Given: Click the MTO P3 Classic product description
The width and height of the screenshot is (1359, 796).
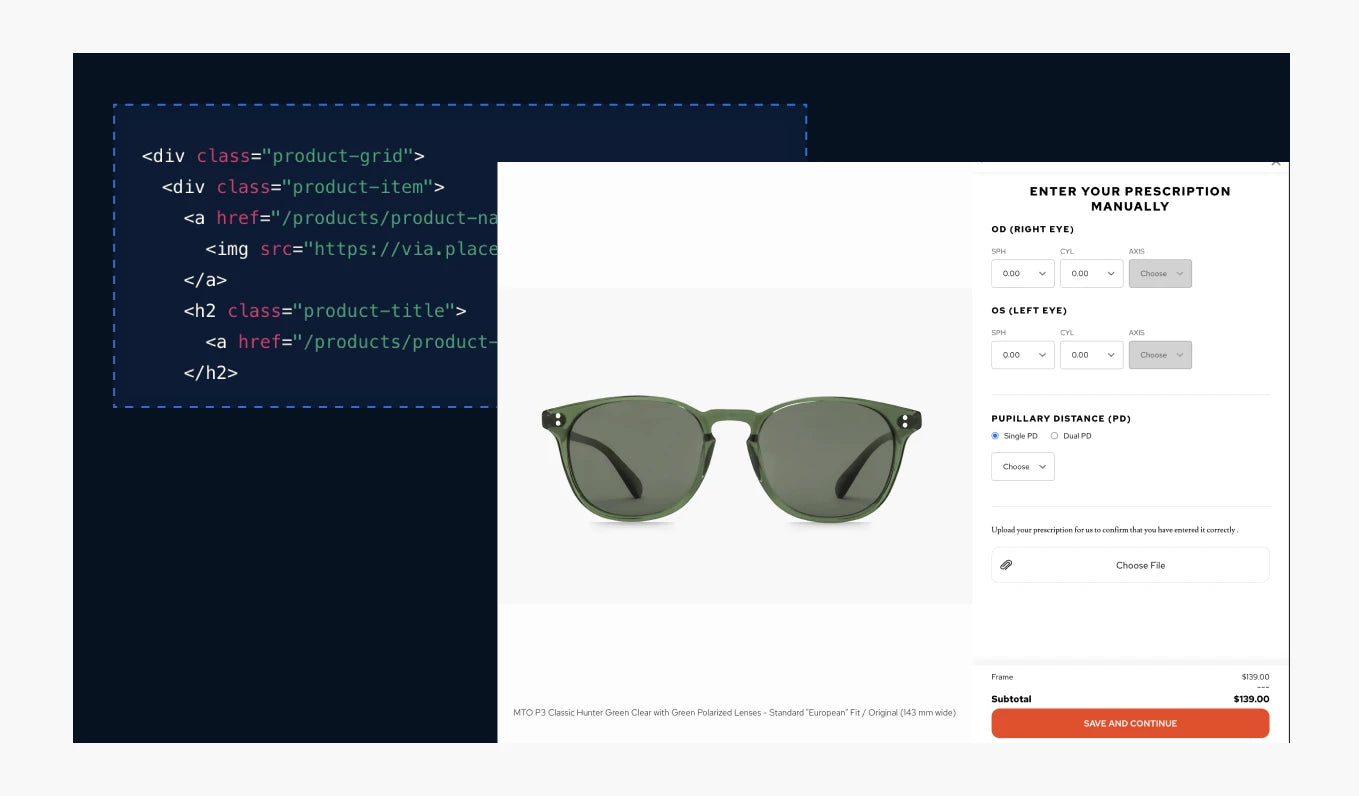Looking at the screenshot, I should [734, 713].
